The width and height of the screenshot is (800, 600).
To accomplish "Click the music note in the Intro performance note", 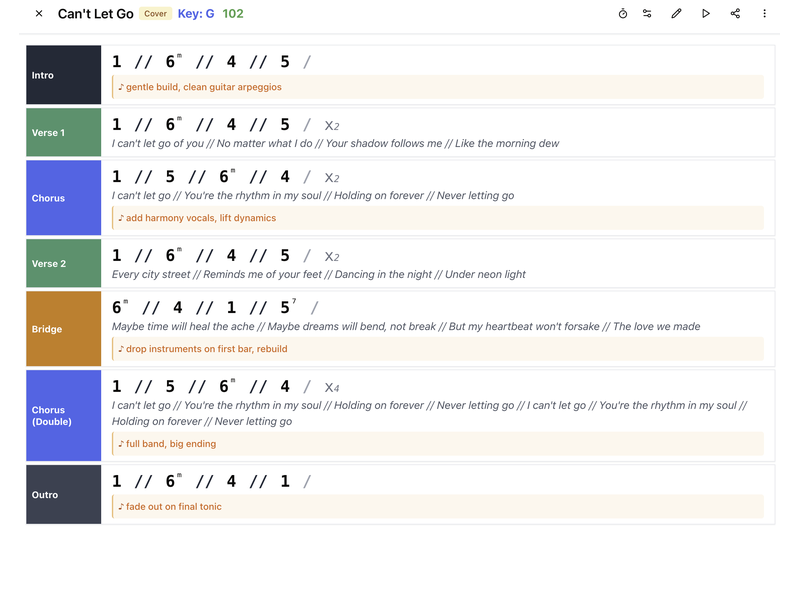I will 120,87.
